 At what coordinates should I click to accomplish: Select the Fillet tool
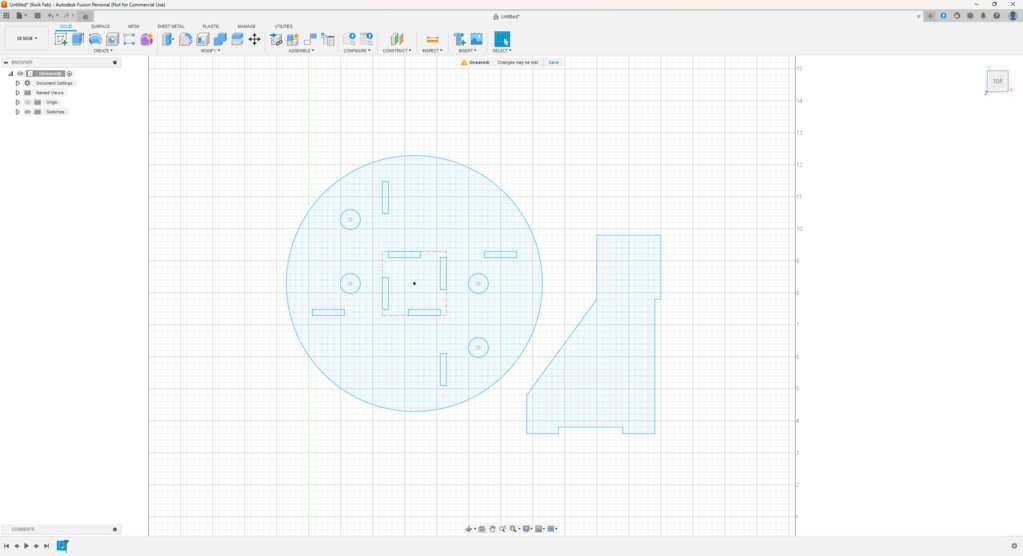point(185,39)
